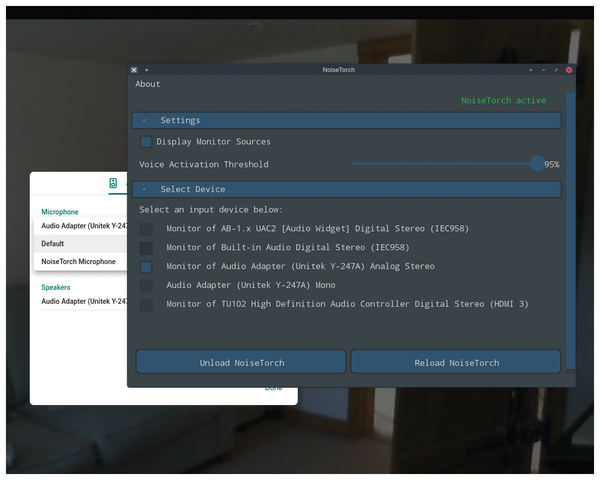Viewport: 600px width, 480px height.
Task: Select Audio Adapter (Unitek Y-247A) Mono checkbox
Action: 146,285
